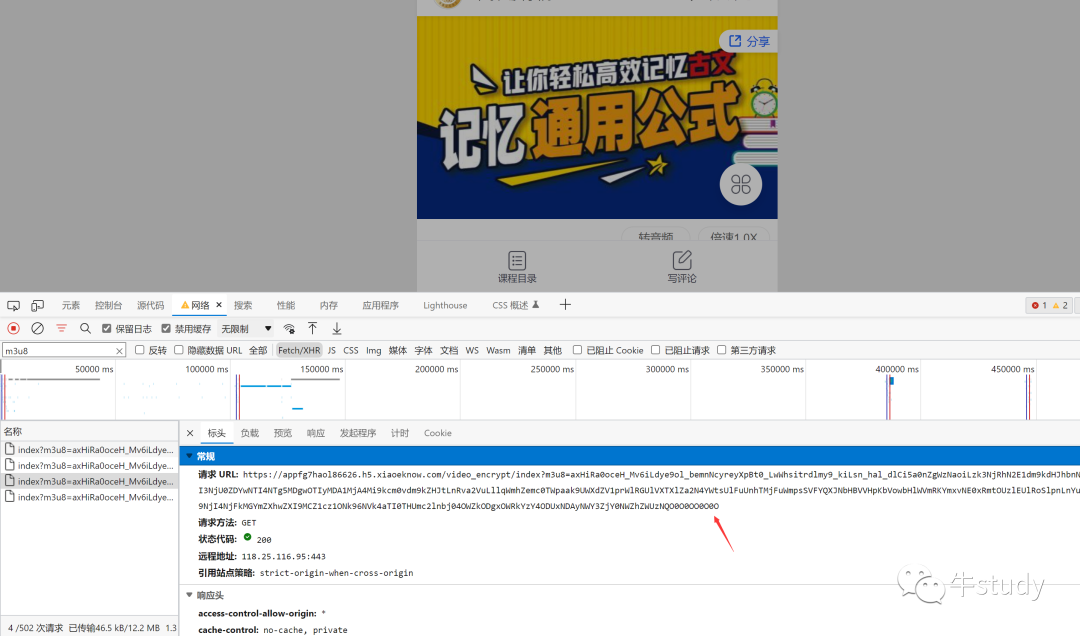This screenshot has width=1080, height=636.
Task: Toggle device emulation icon
Action: pos(37,305)
